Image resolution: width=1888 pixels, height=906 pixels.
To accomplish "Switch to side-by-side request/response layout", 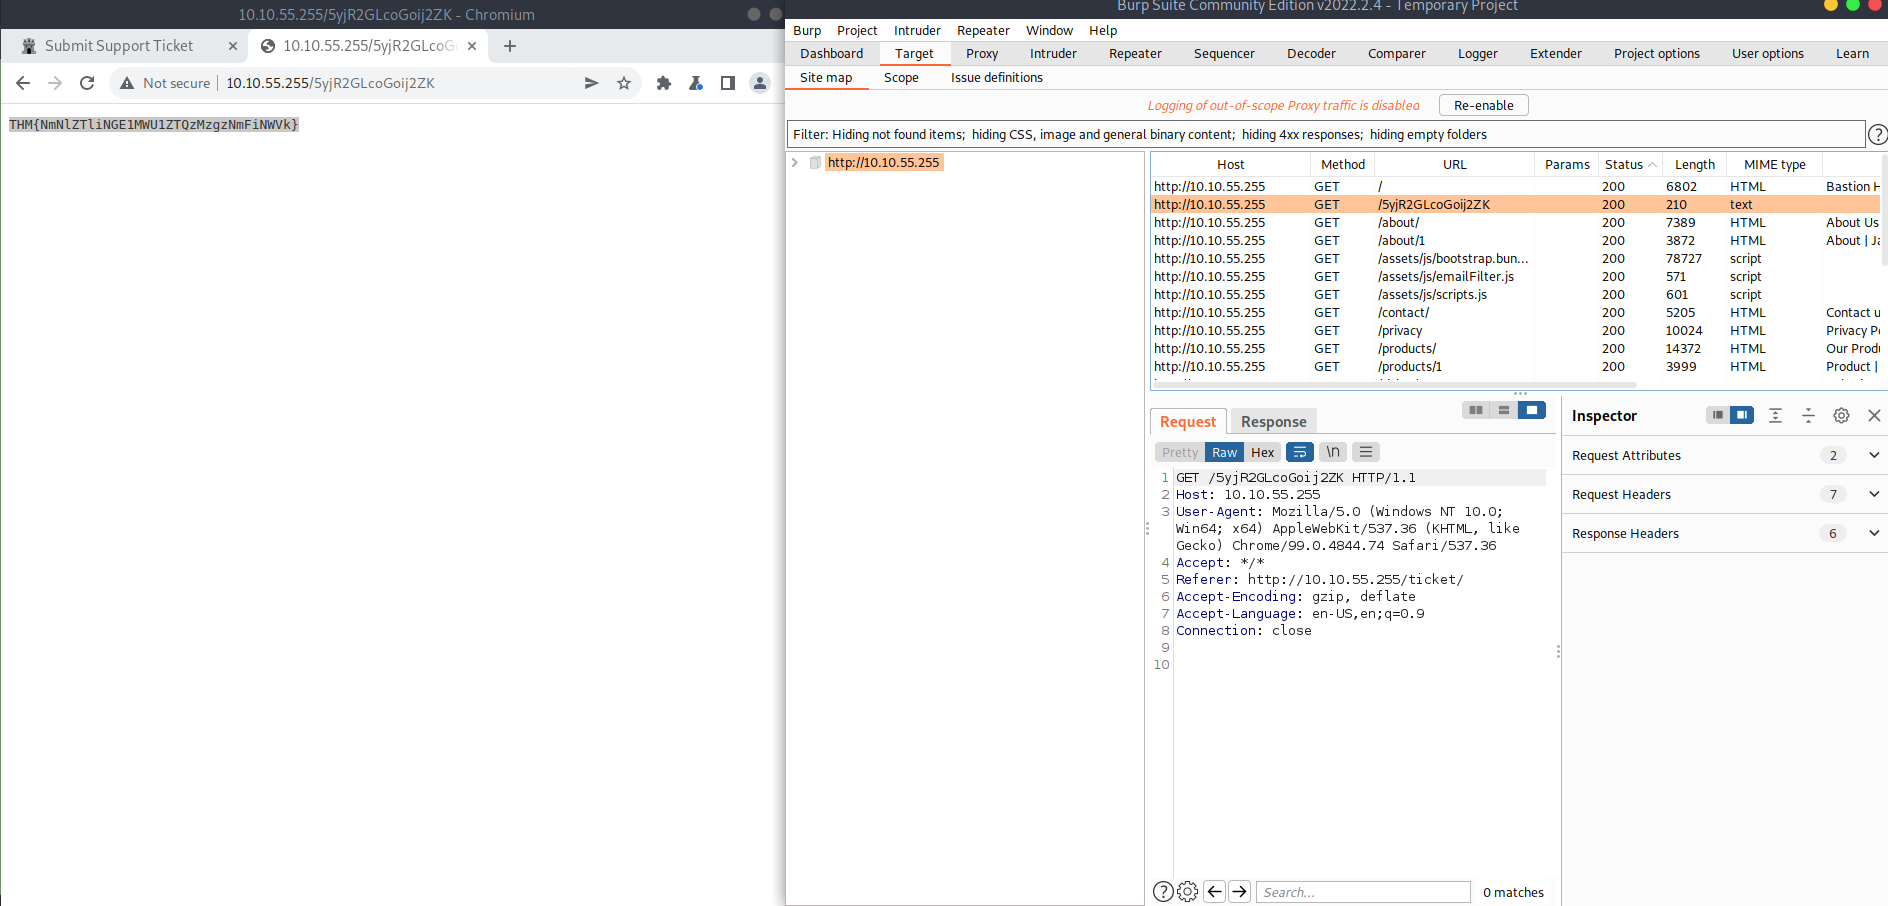I will [x=1476, y=410].
